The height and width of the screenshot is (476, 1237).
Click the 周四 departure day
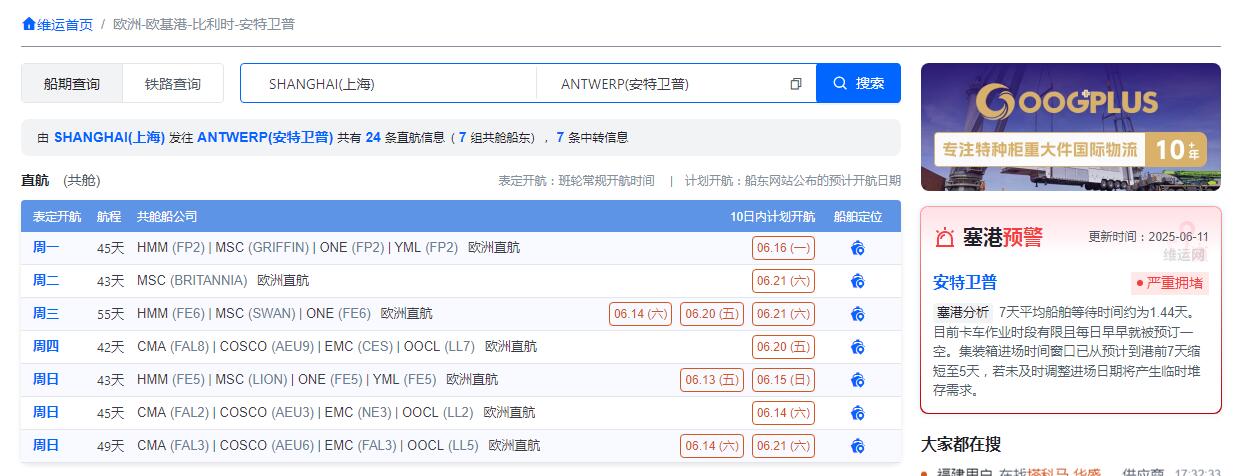click(46, 347)
